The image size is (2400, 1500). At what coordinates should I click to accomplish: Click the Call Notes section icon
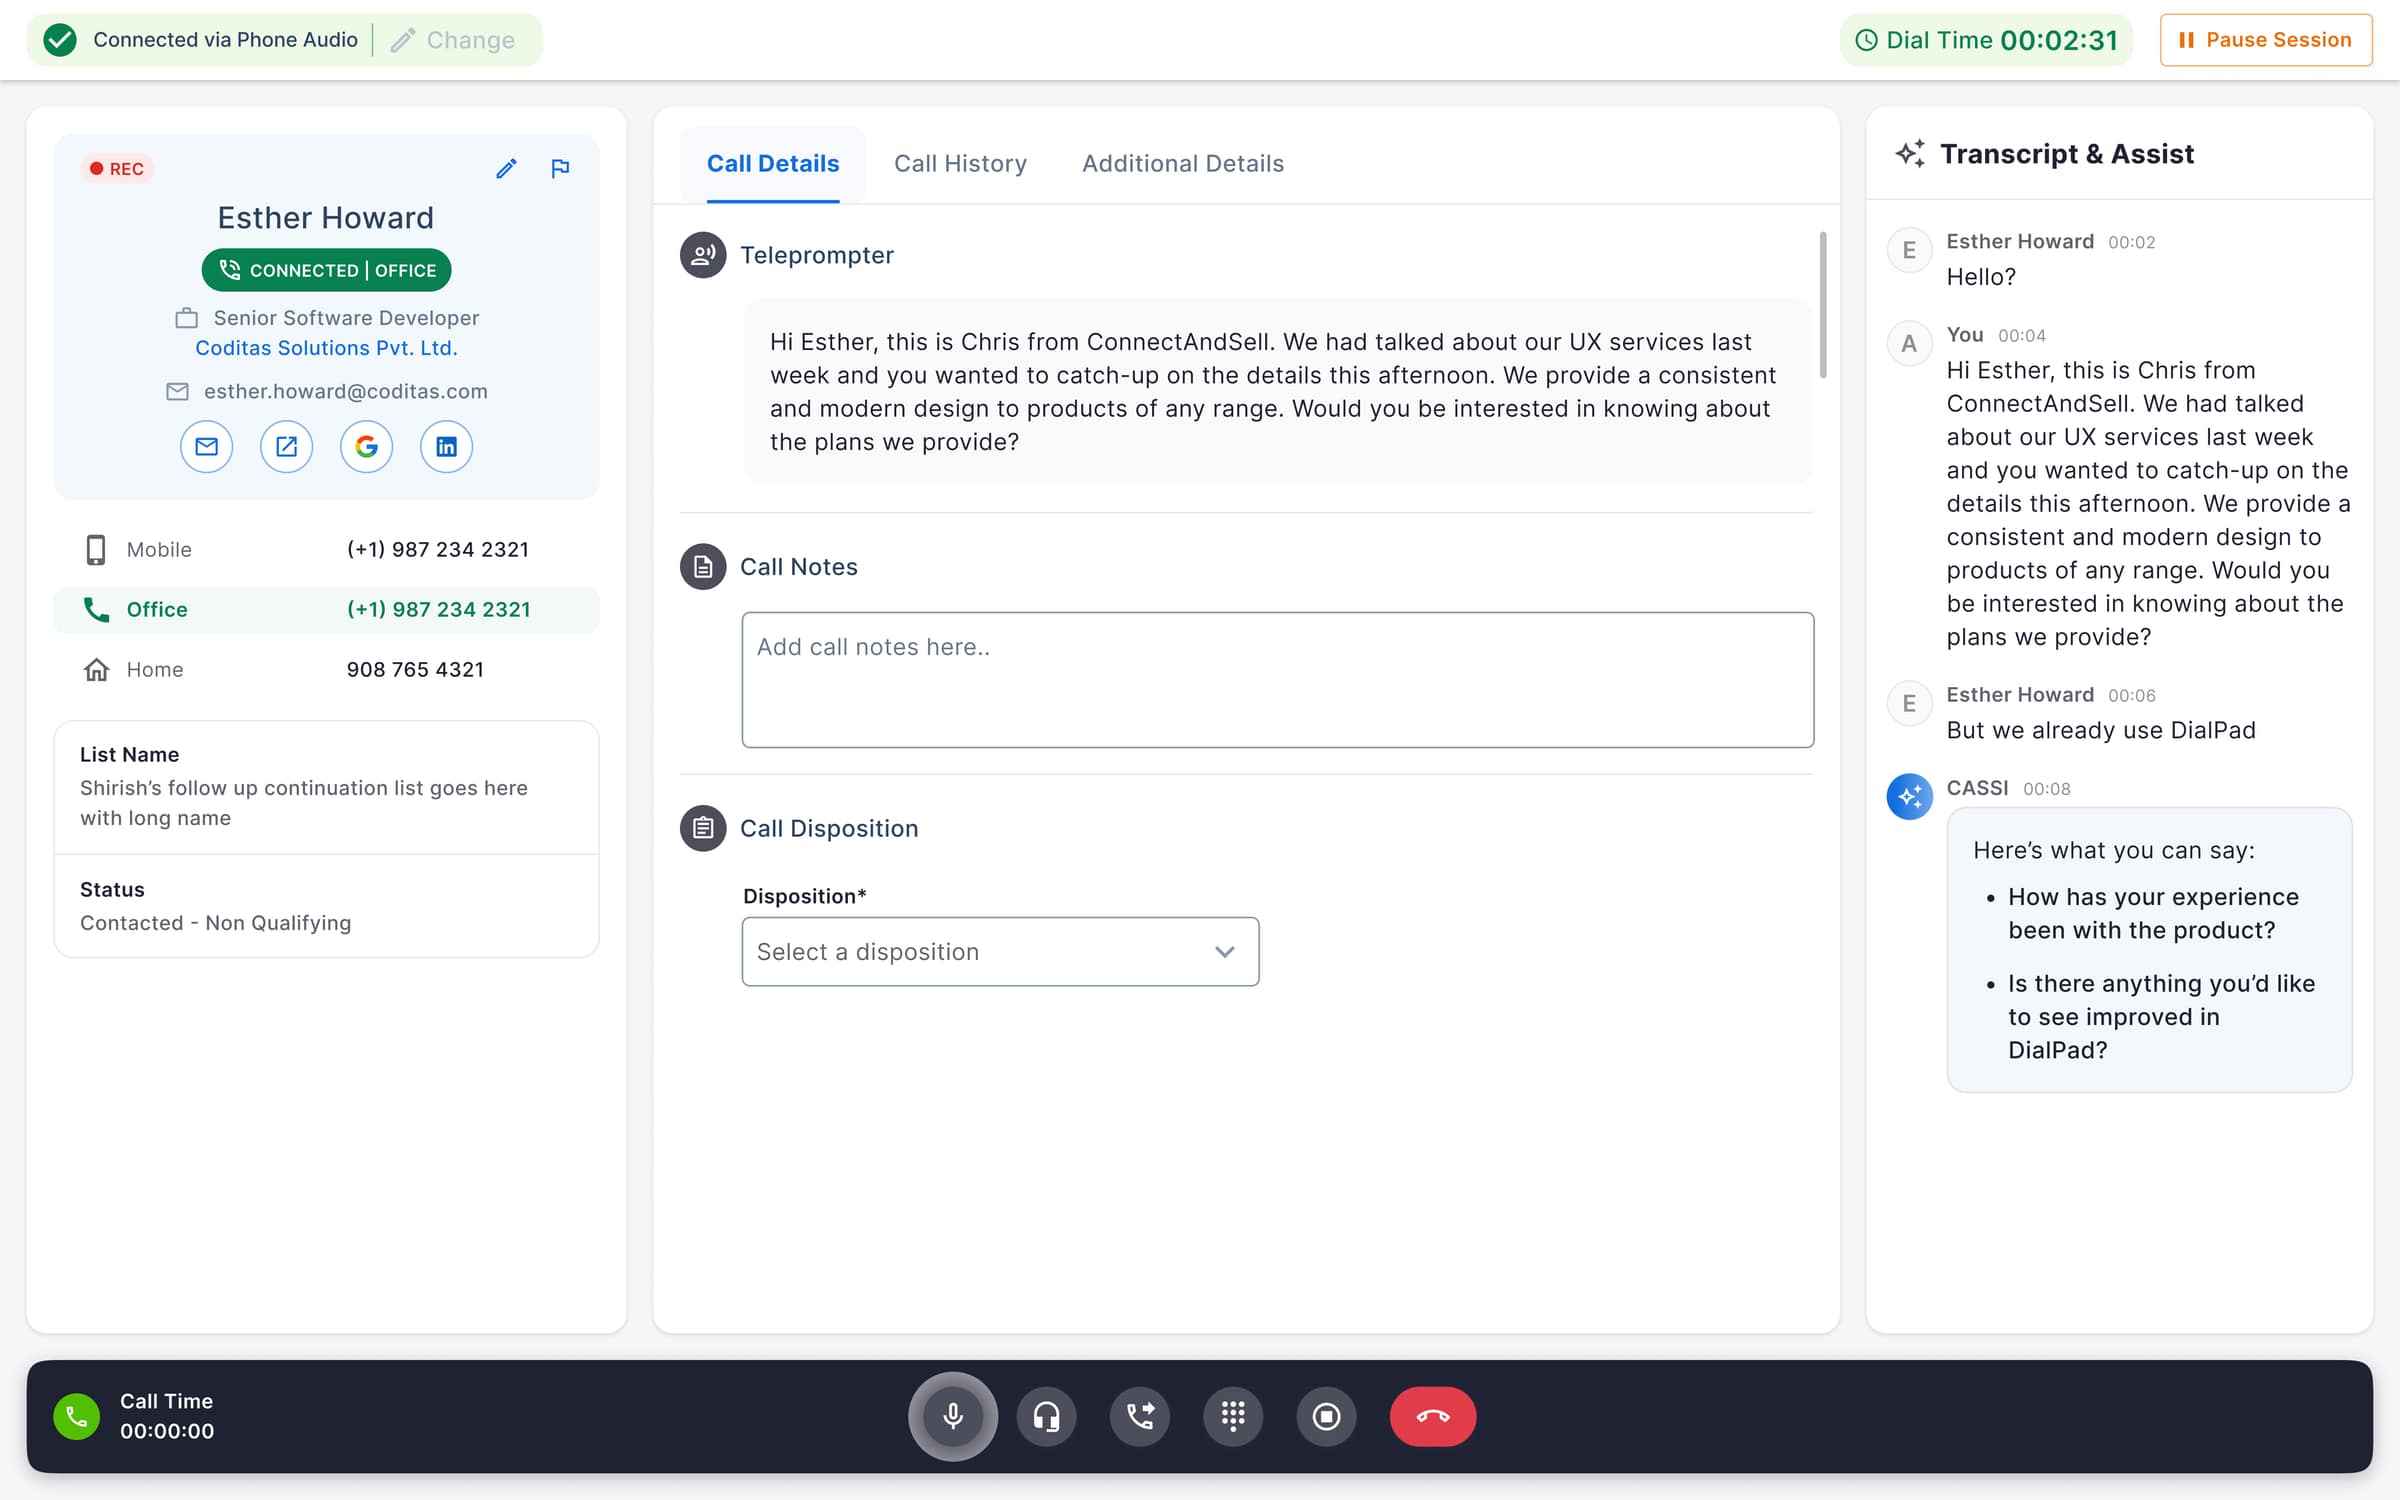703,567
